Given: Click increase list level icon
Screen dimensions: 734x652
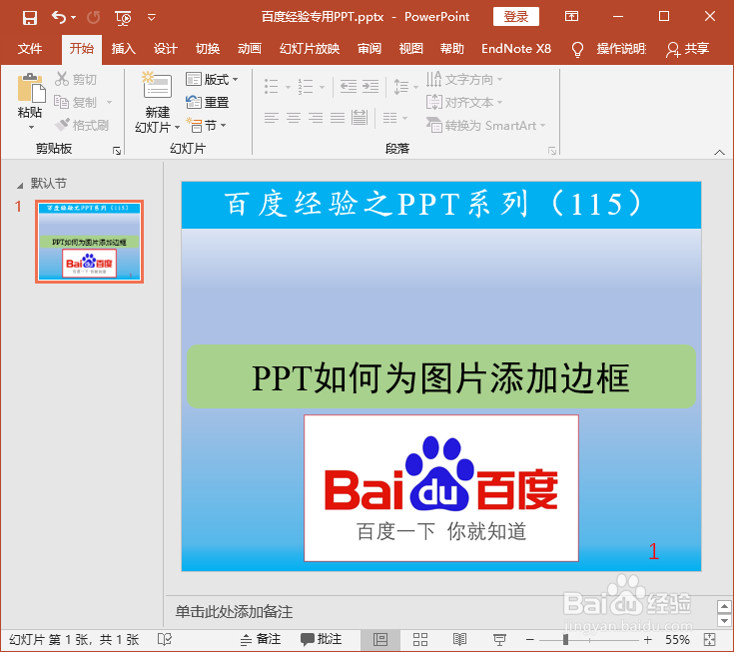Looking at the screenshot, I should pos(370,87).
